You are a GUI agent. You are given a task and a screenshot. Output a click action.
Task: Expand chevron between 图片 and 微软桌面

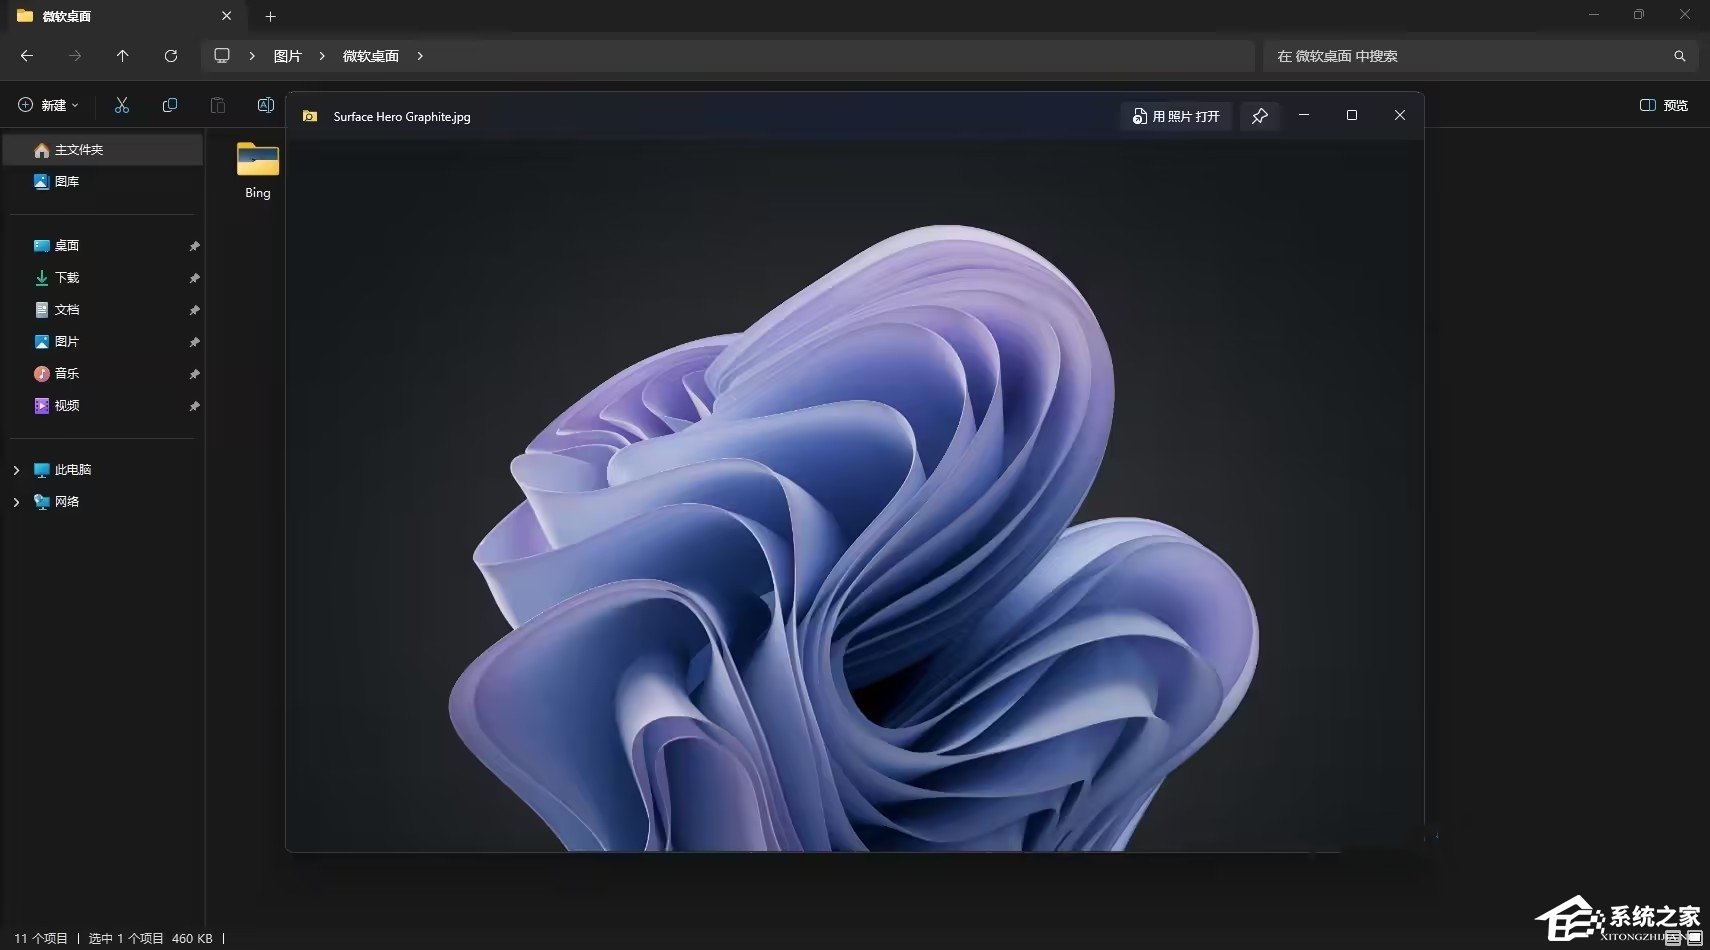[x=322, y=56]
